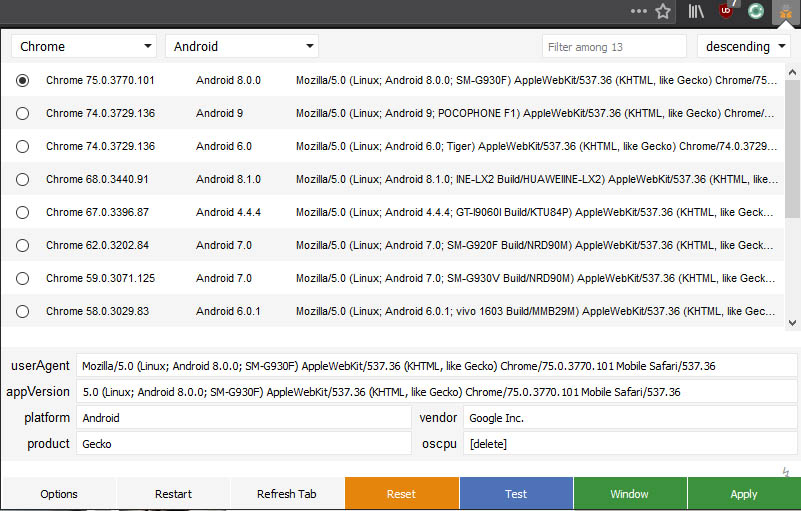Image resolution: width=801 pixels, height=511 pixels.
Task: Click the 'Android 4.4.4' cell
Action: click(228, 213)
